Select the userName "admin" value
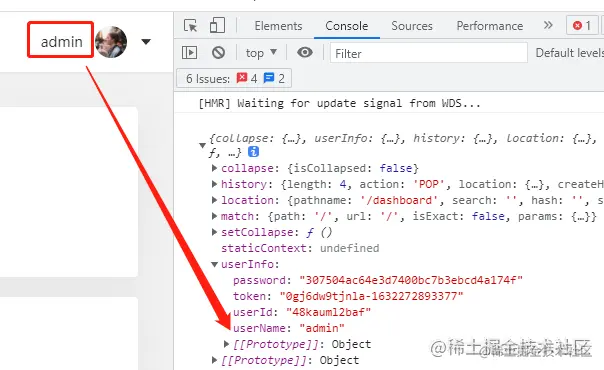The height and width of the screenshot is (370, 604). (x=322, y=328)
